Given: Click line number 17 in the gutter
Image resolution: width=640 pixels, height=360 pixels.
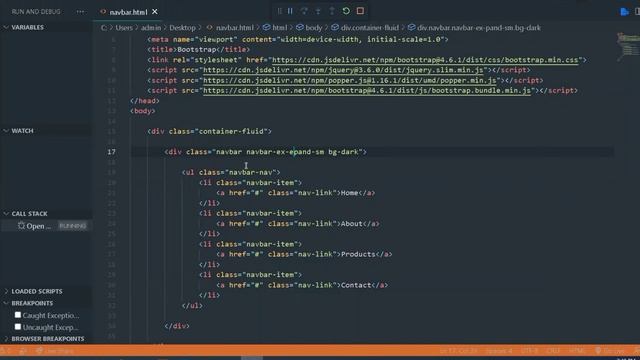Looking at the screenshot, I should click(111, 152).
